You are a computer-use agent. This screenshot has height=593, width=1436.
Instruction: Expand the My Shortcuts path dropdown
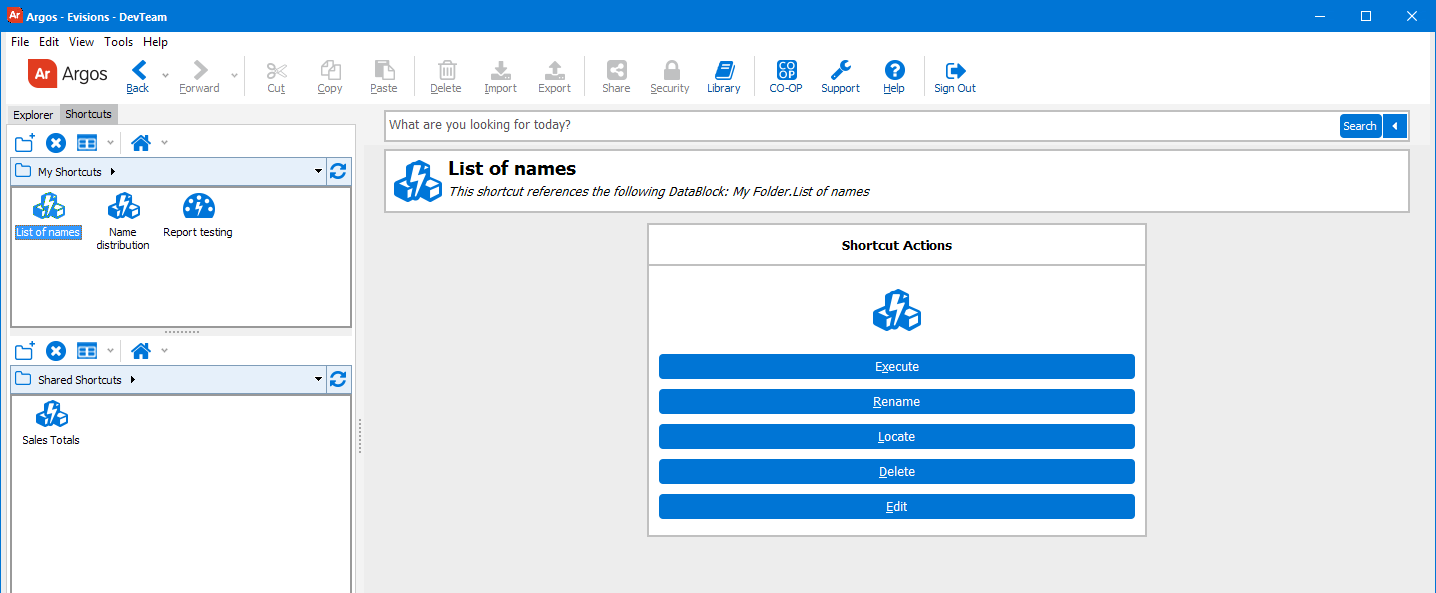pyautogui.click(x=319, y=172)
